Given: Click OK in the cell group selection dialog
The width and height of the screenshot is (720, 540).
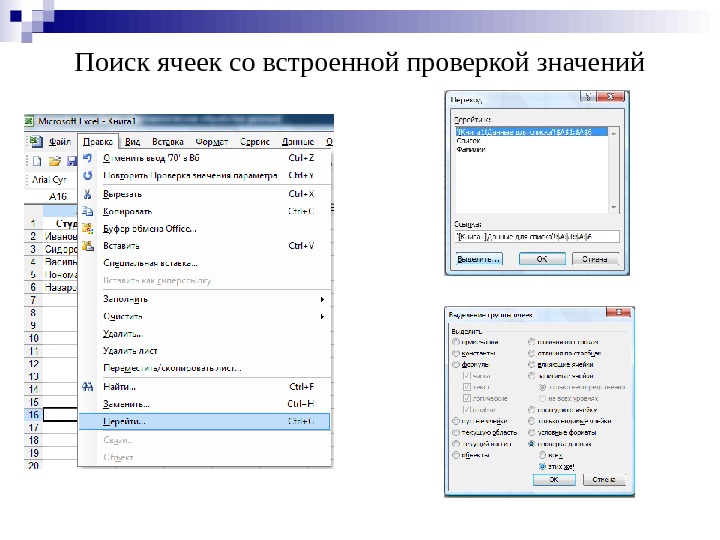Looking at the screenshot, I should click(554, 479).
